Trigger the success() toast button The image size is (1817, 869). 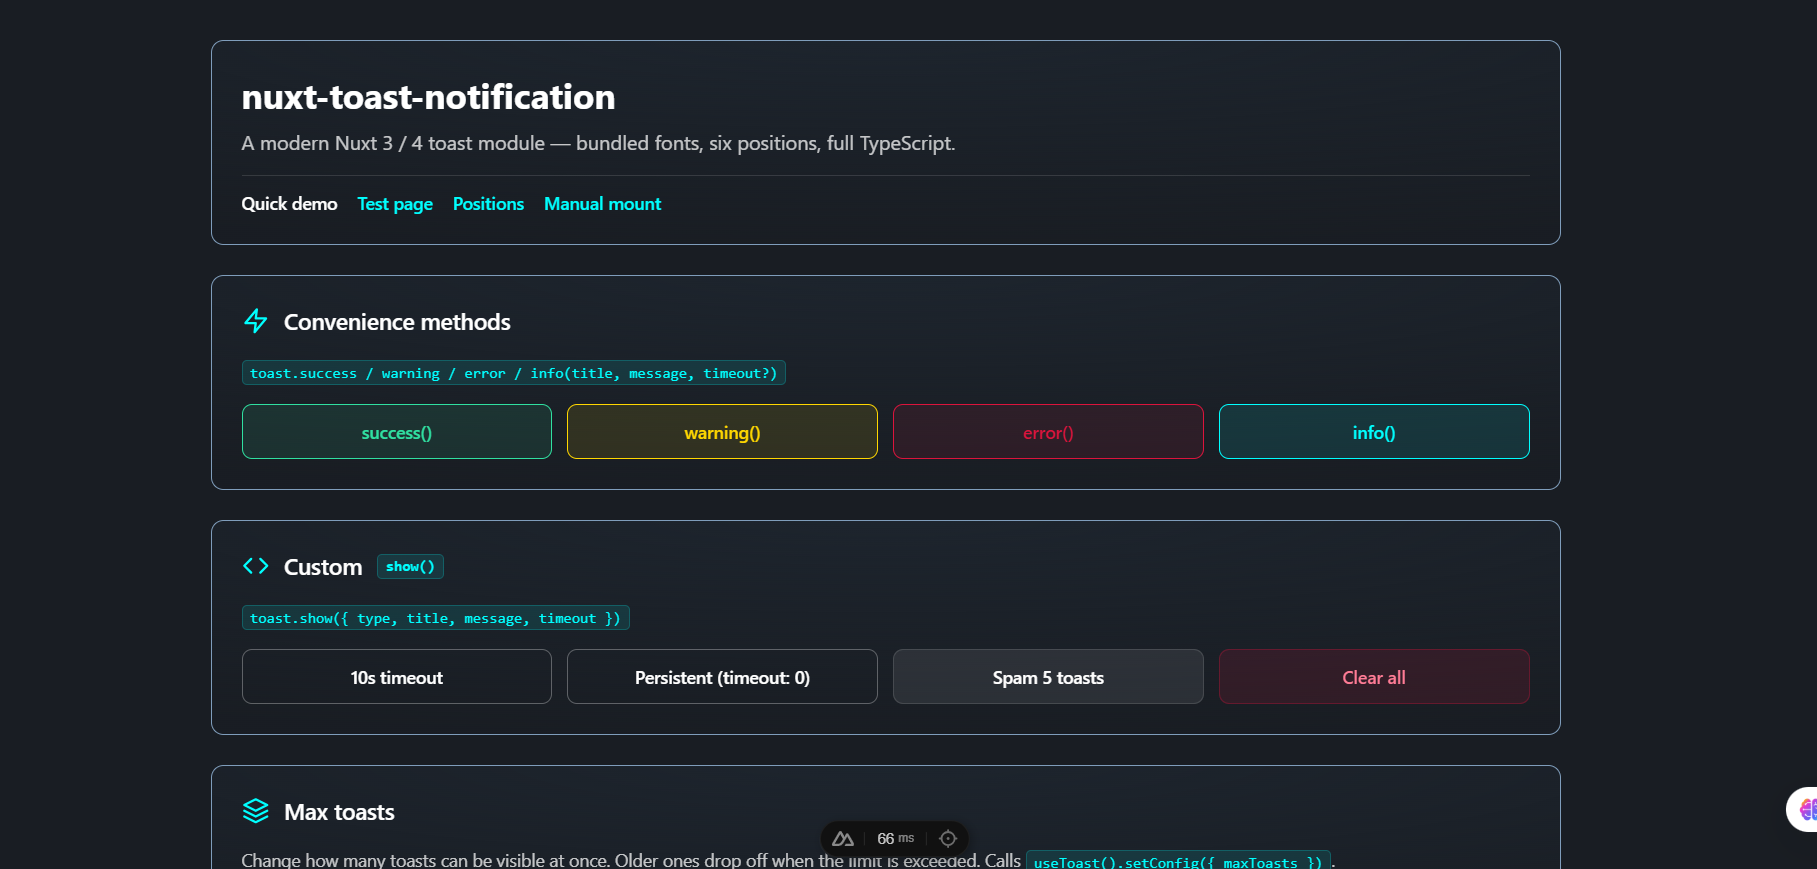coord(397,432)
